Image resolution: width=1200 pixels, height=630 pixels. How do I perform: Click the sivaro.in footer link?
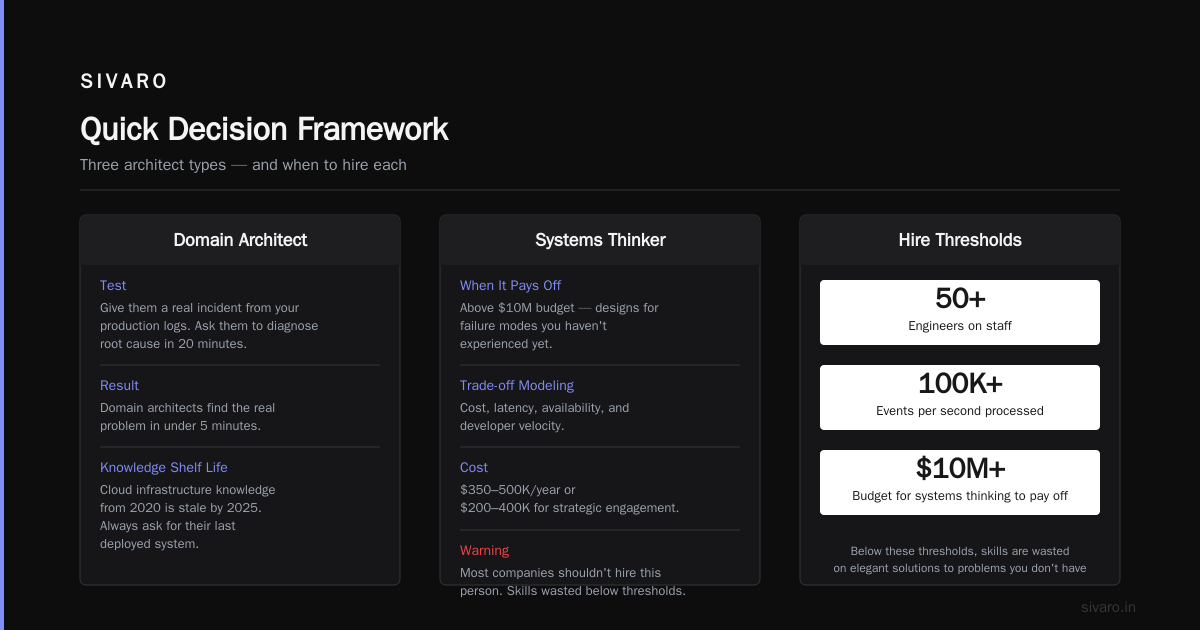pos(1108,607)
